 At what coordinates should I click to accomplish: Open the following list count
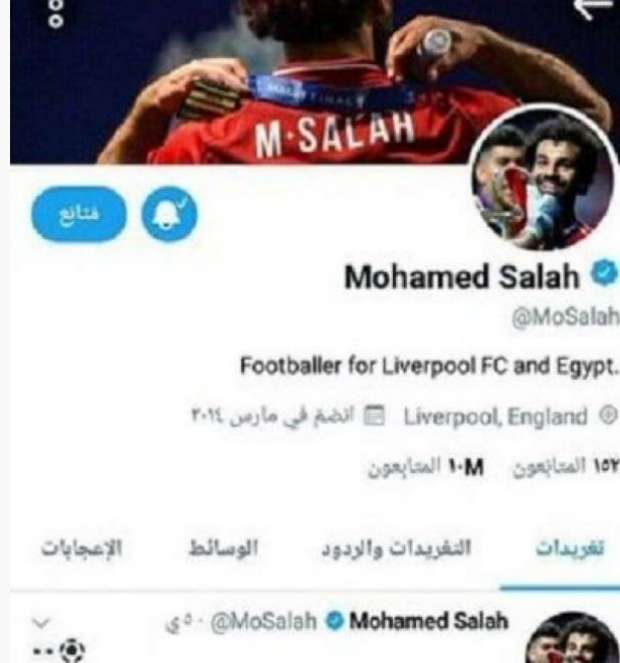(566, 466)
